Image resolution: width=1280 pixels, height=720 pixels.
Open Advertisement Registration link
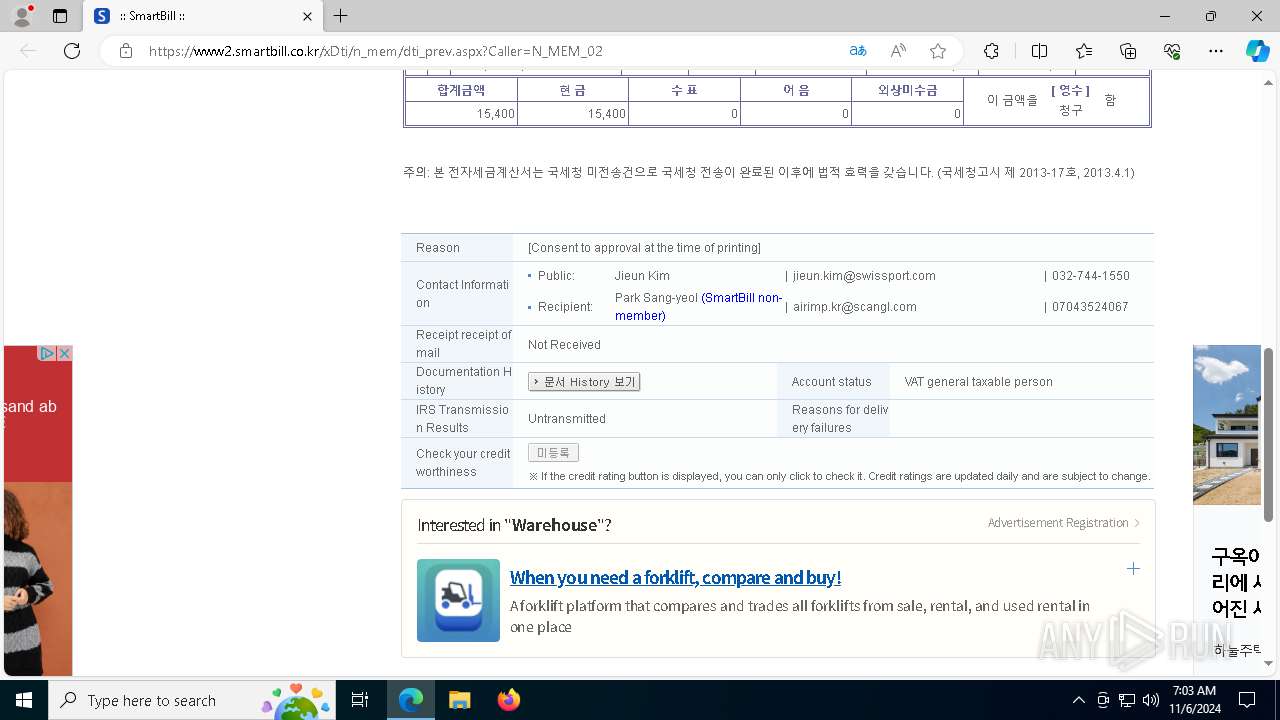(1064, 523)
